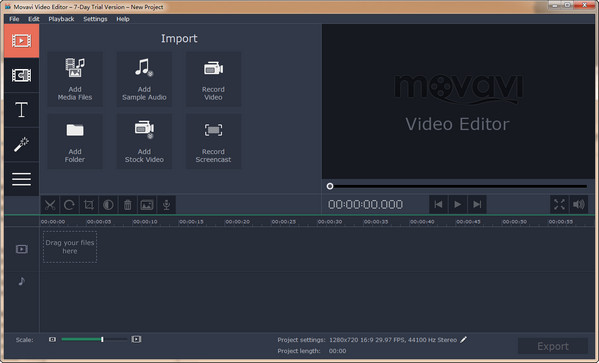Click the Rotate tool
The height and width of the screenshot is (363, 599).
point(69,205)
